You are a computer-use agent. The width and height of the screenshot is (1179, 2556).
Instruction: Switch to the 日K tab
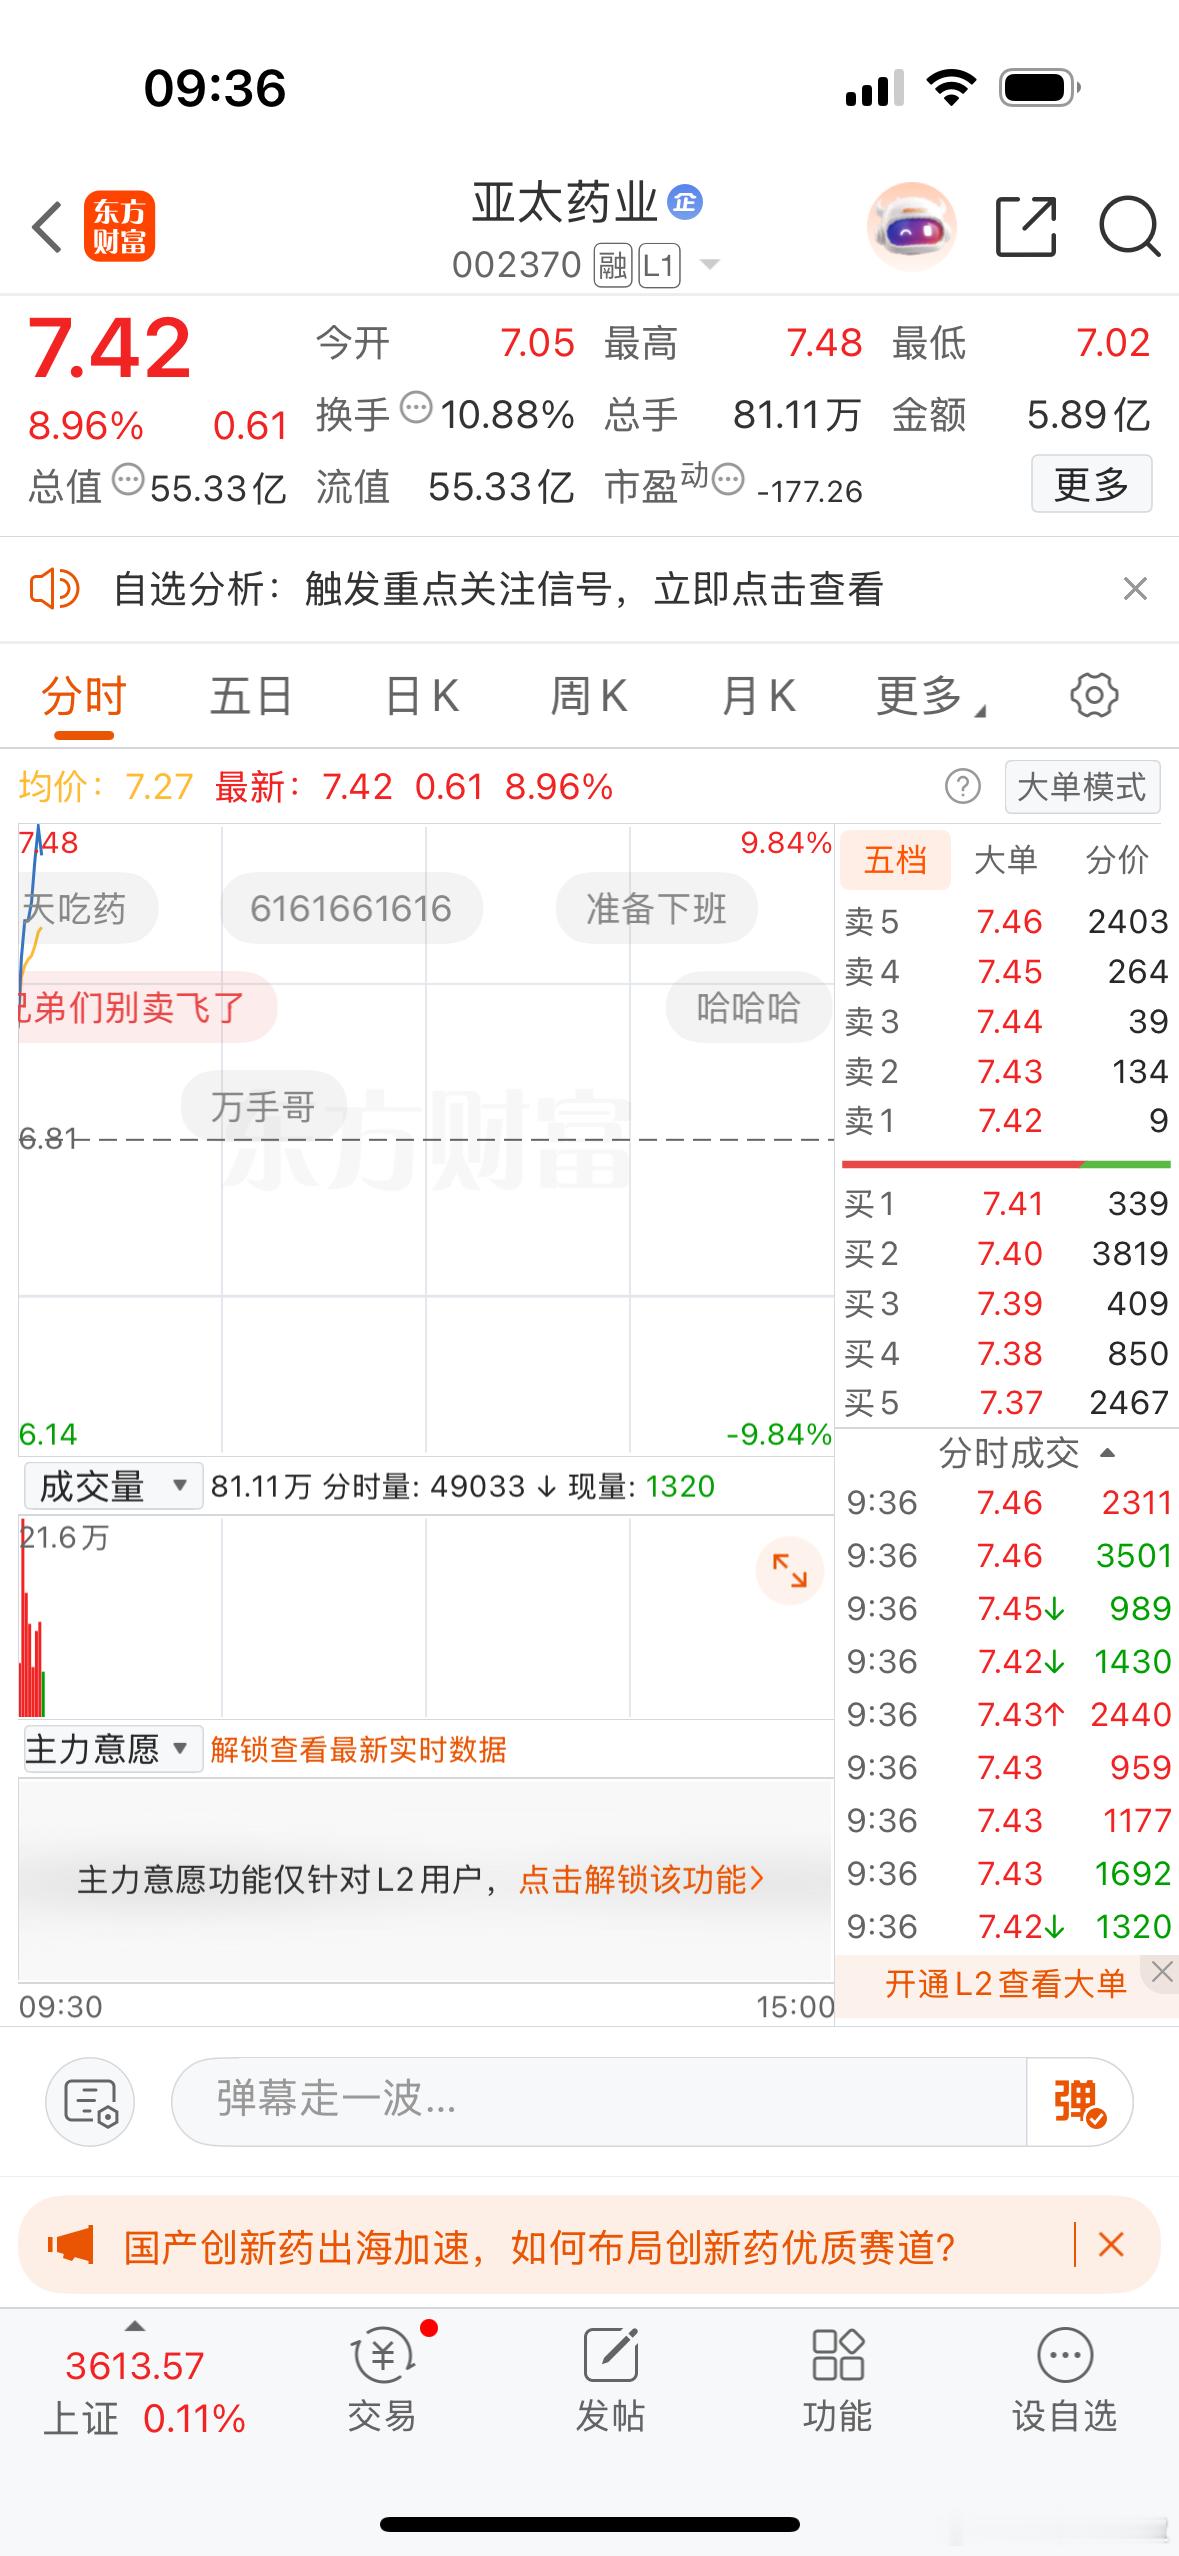pos(422,696)
